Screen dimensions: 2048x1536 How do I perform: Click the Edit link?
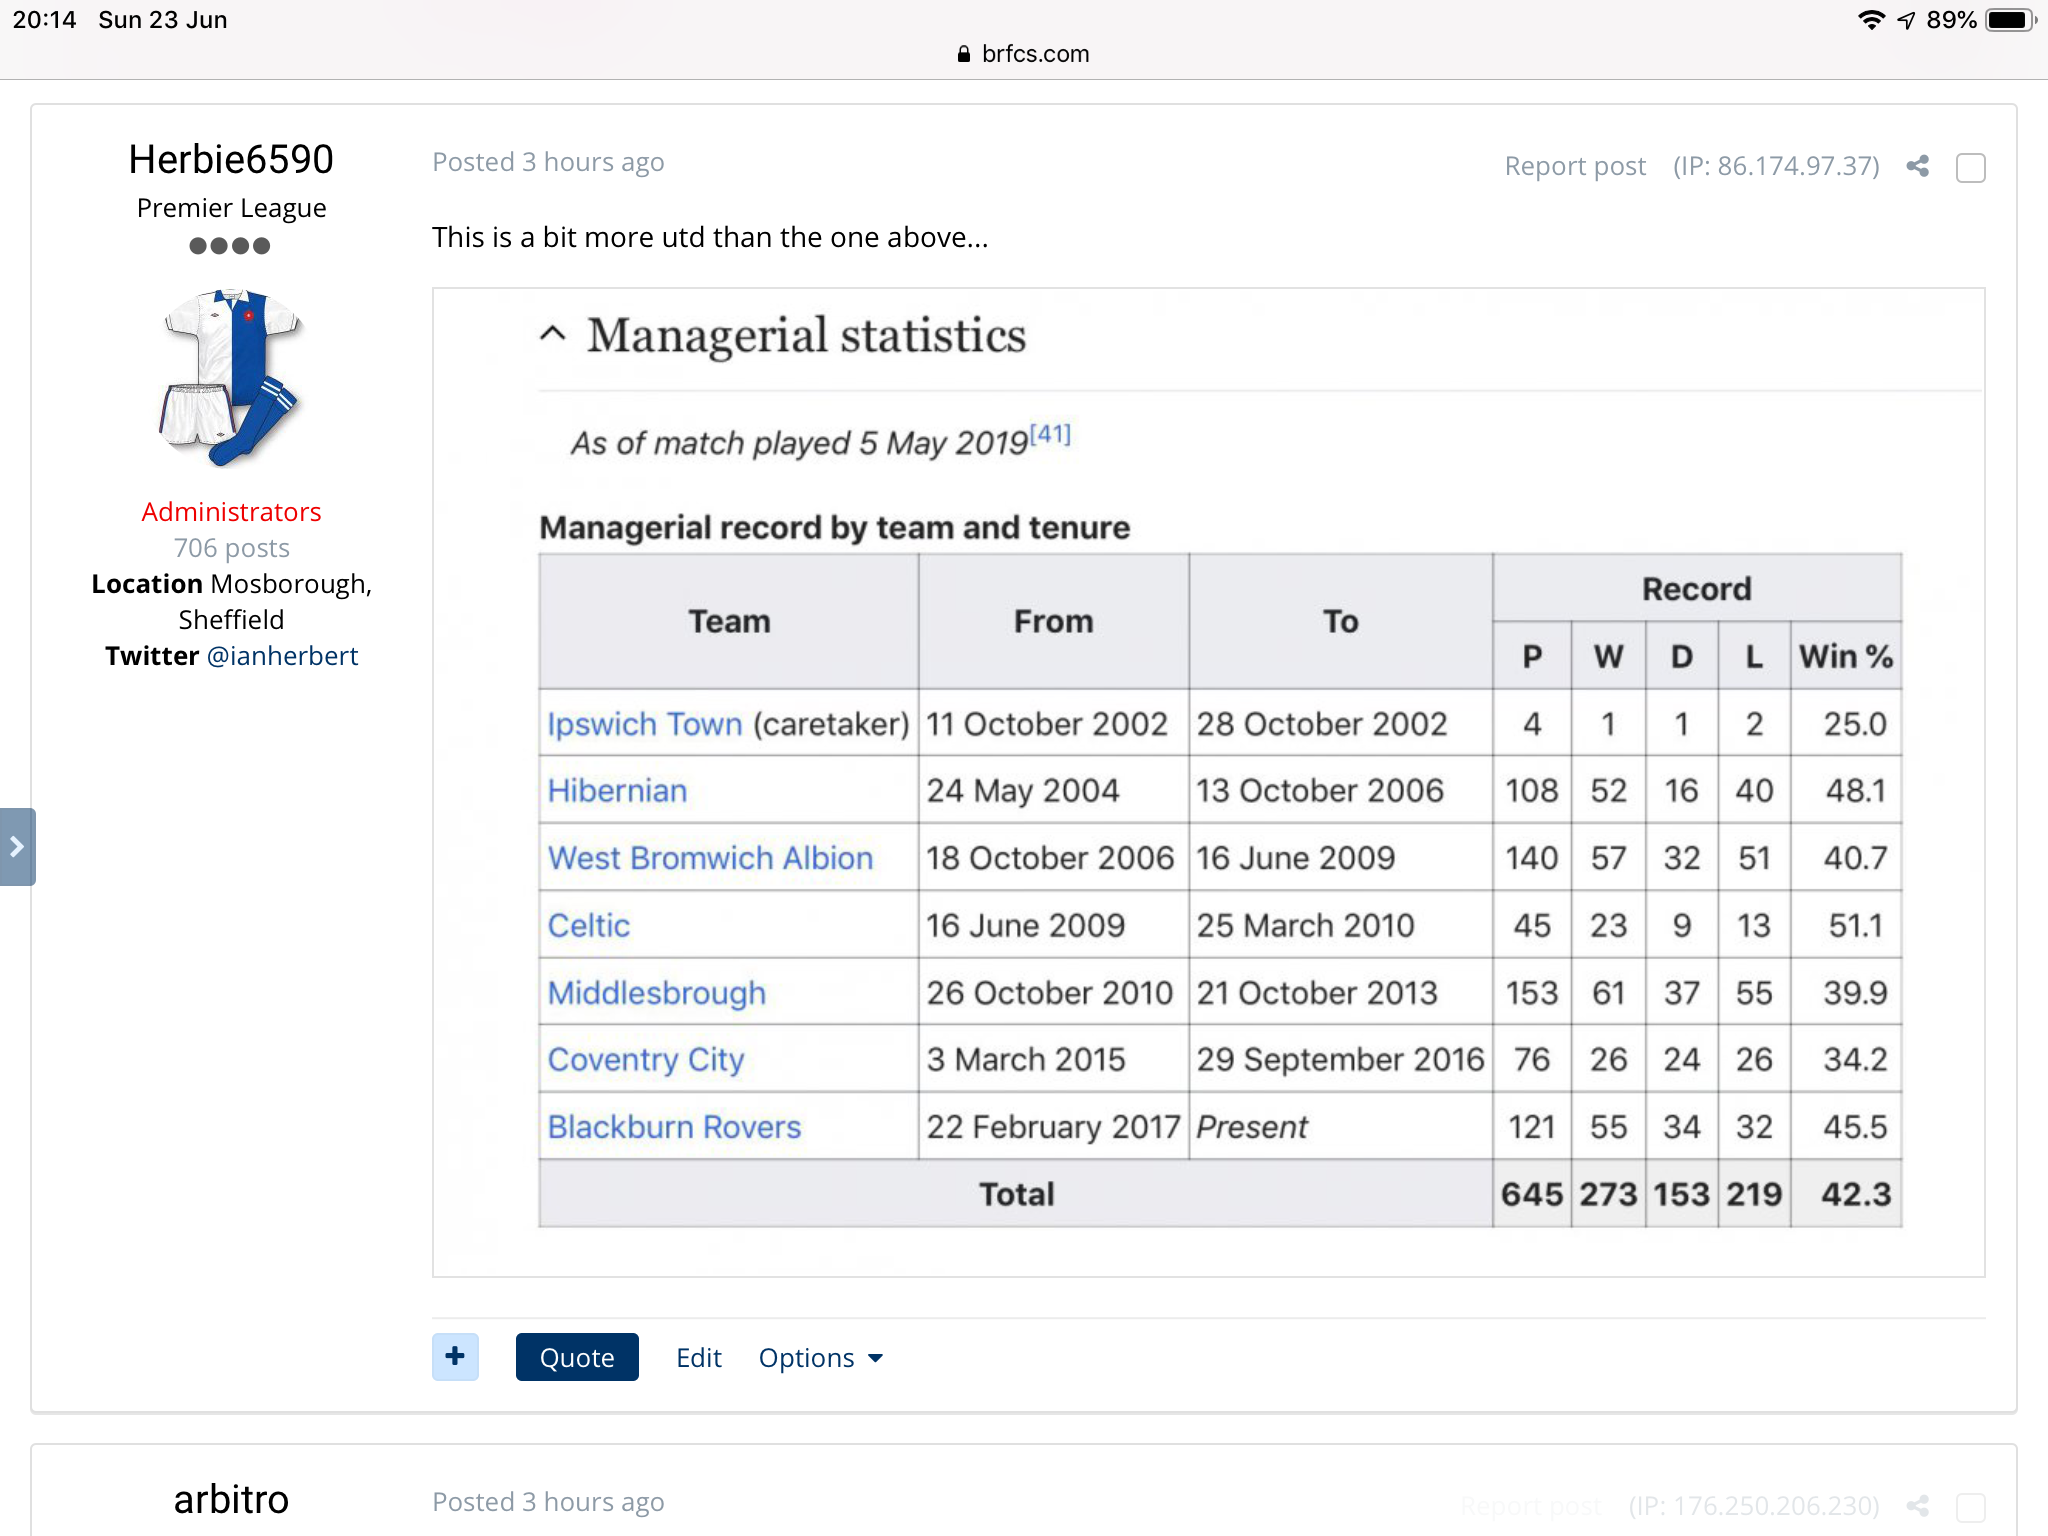698,1358
